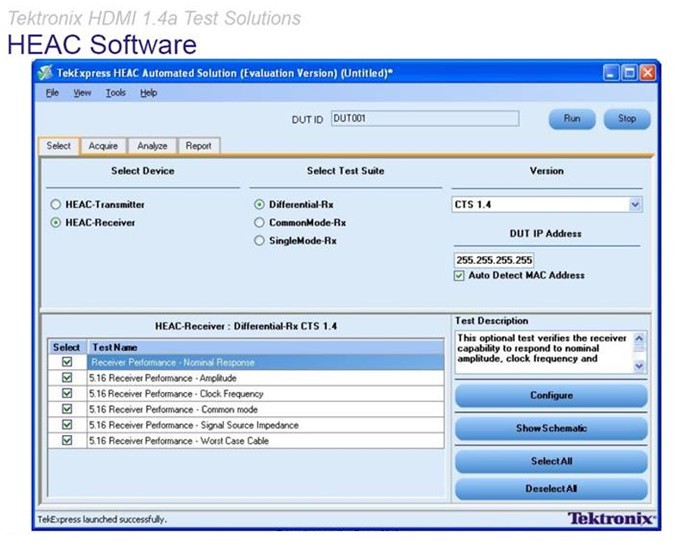The height and width of the screenshot is (541, 674).
Task: Open the CTS 1.4 version dropdown
Action: [x=635, y=204]
